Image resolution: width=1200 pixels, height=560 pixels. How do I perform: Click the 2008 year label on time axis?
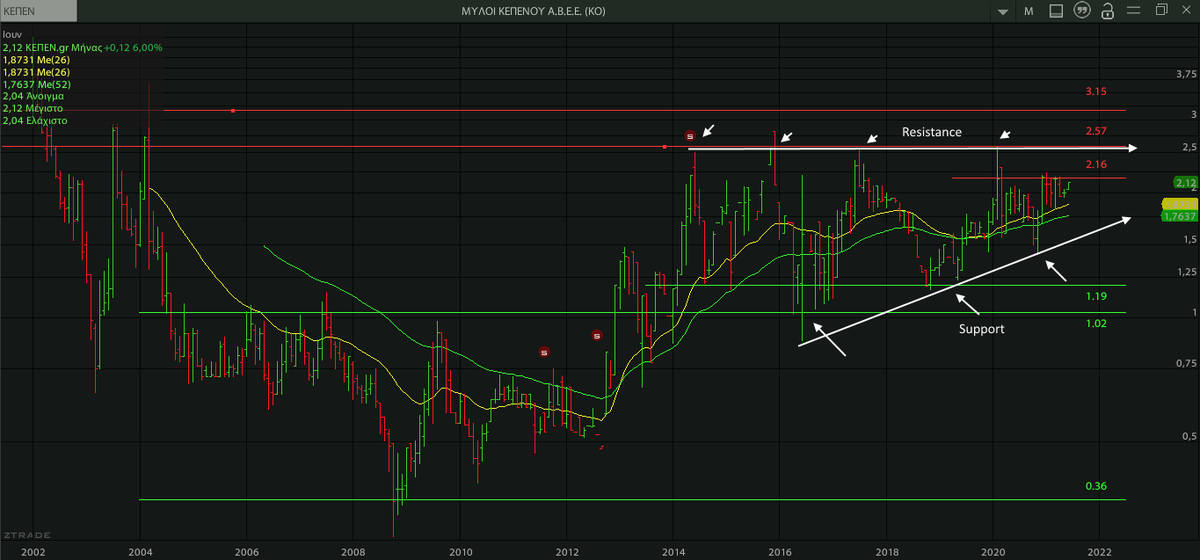(353, 551)
